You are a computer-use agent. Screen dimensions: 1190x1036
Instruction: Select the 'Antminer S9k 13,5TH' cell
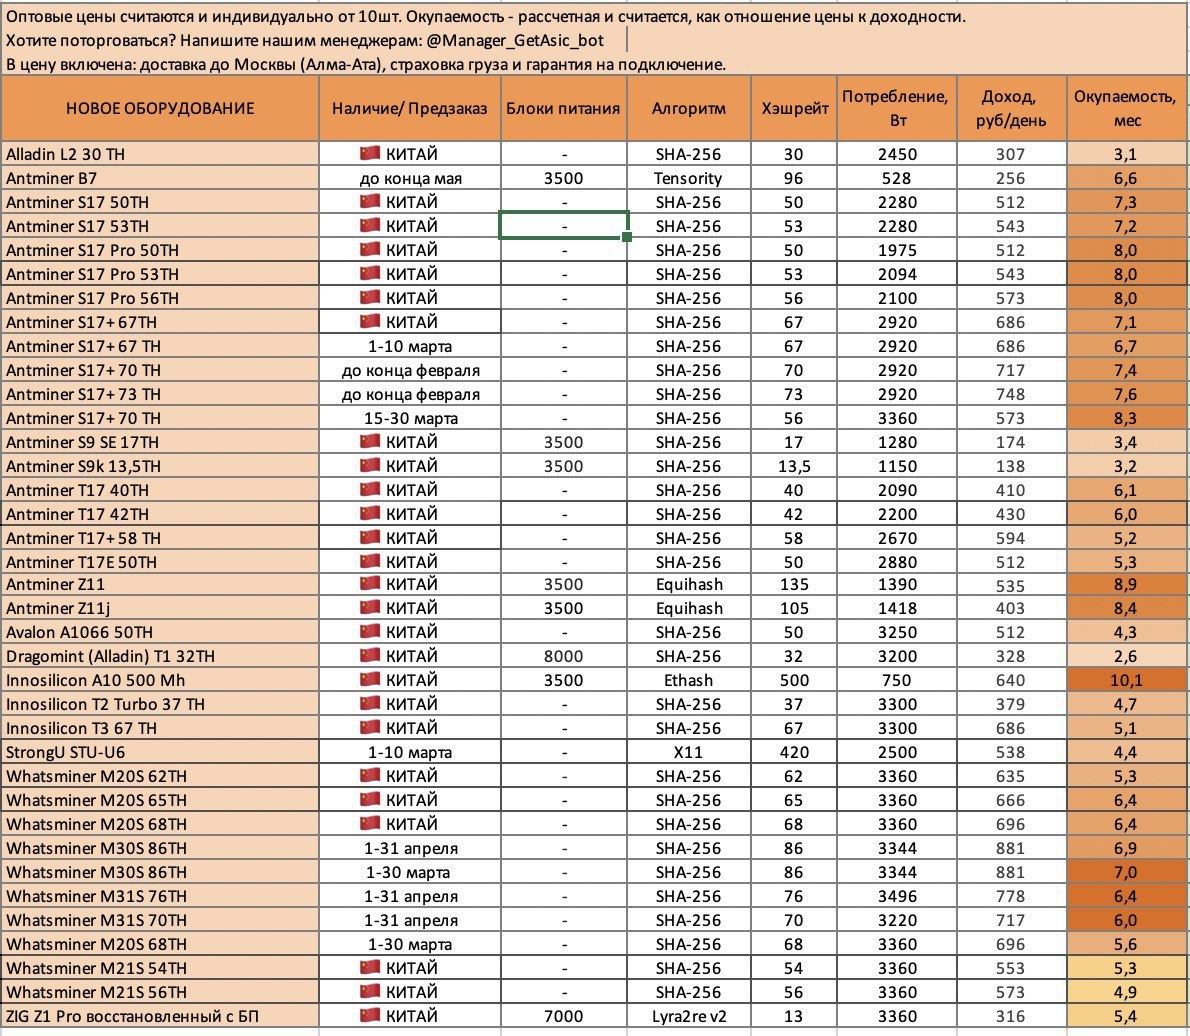(x=160, y=466)
